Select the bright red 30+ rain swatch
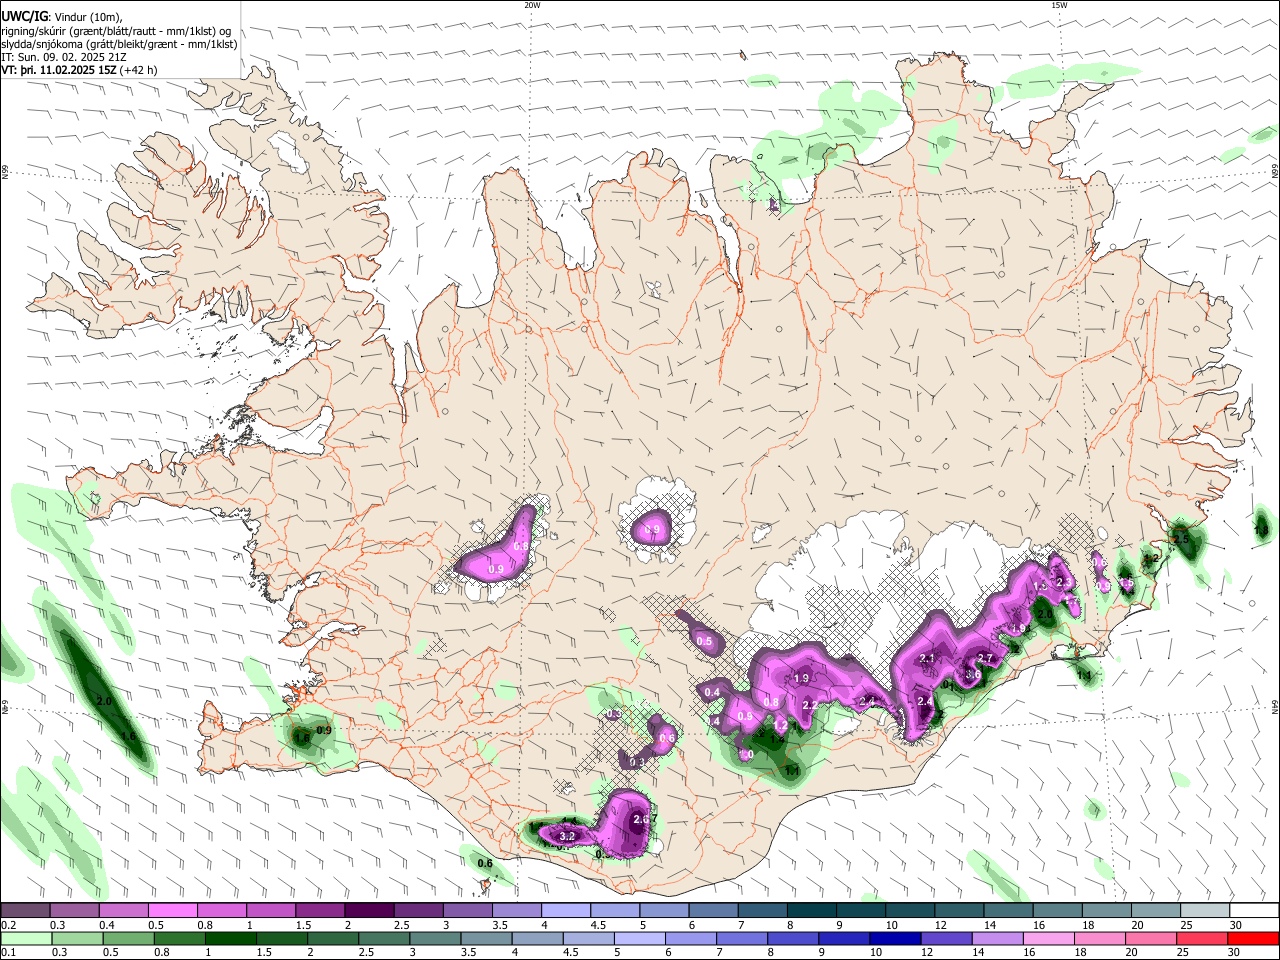Viewport: 1280px width, 960px height. point(1253,938)
